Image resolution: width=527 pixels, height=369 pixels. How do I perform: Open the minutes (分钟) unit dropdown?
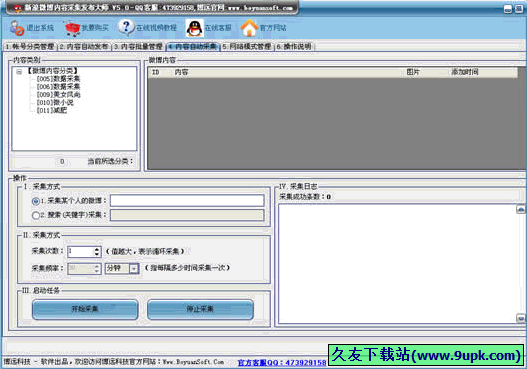134,269
